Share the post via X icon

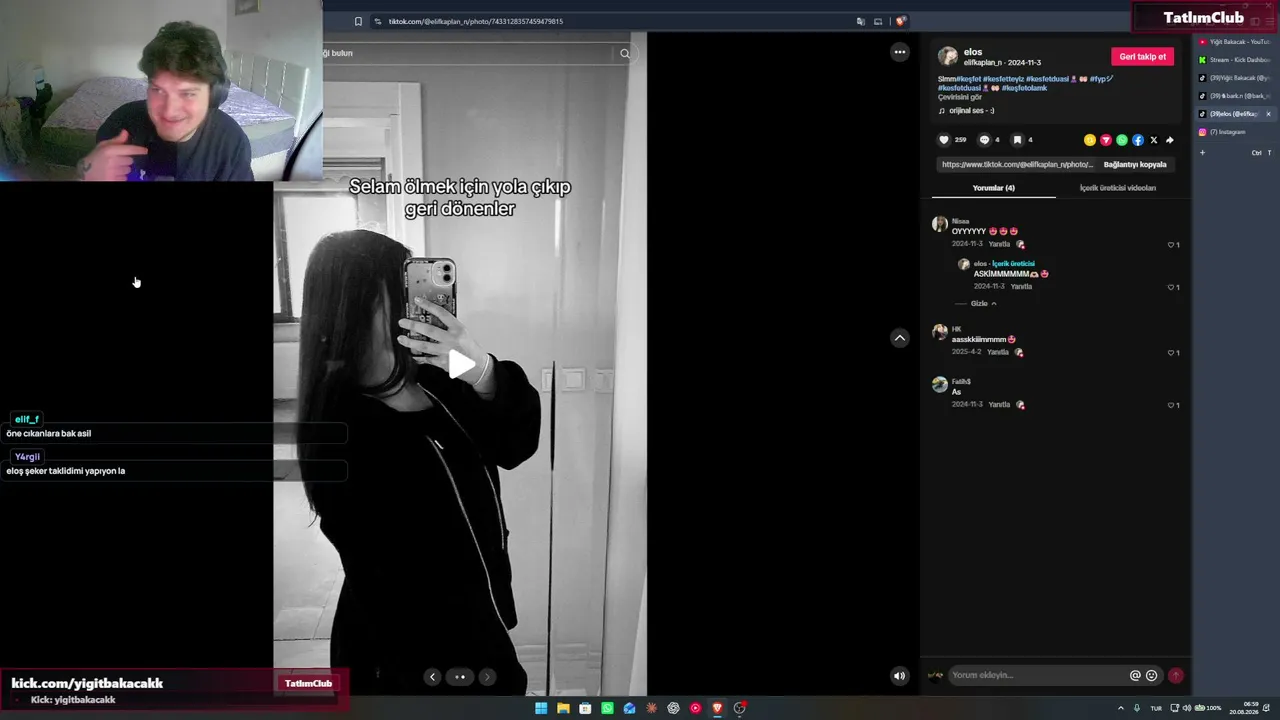pos(1154,140)
